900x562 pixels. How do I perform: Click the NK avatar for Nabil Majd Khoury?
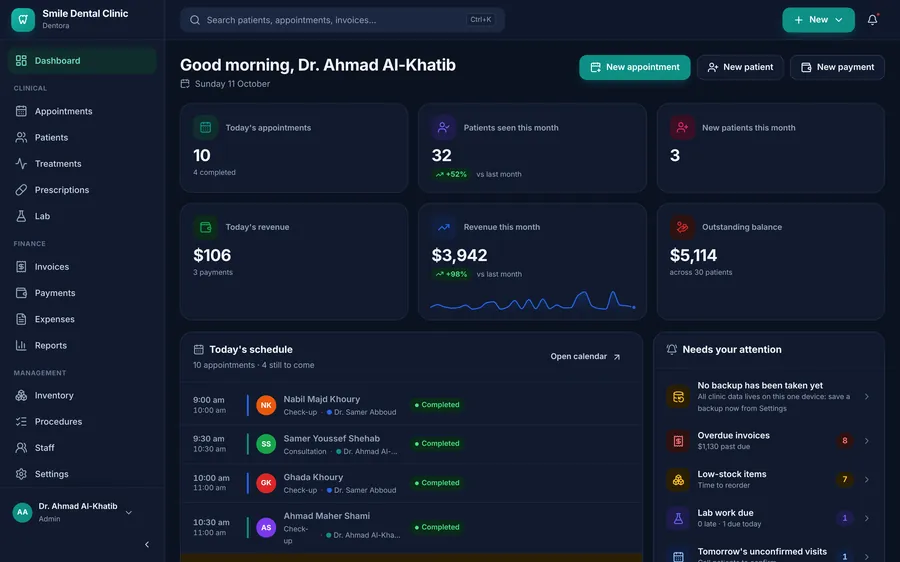pos(266,405)
